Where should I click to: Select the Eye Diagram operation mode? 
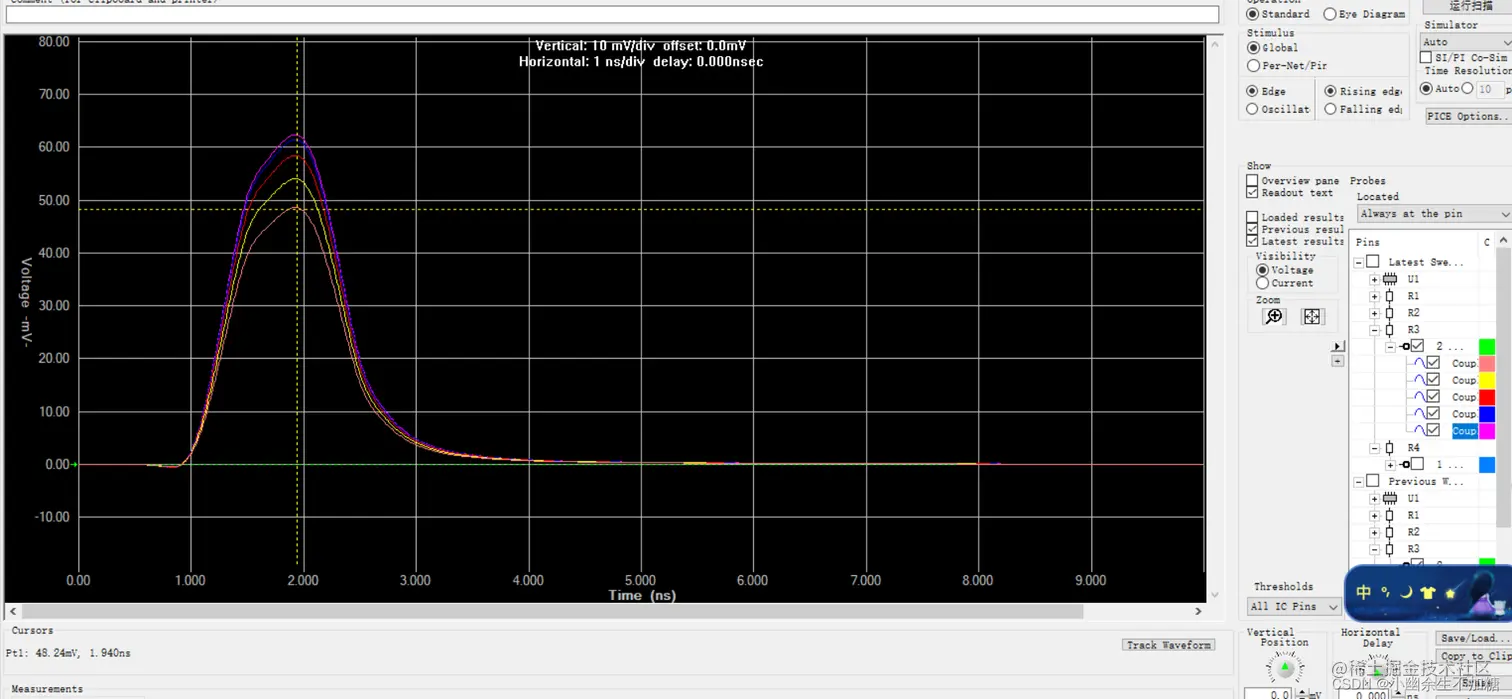pyautogui.click(x=1330, y=14)
